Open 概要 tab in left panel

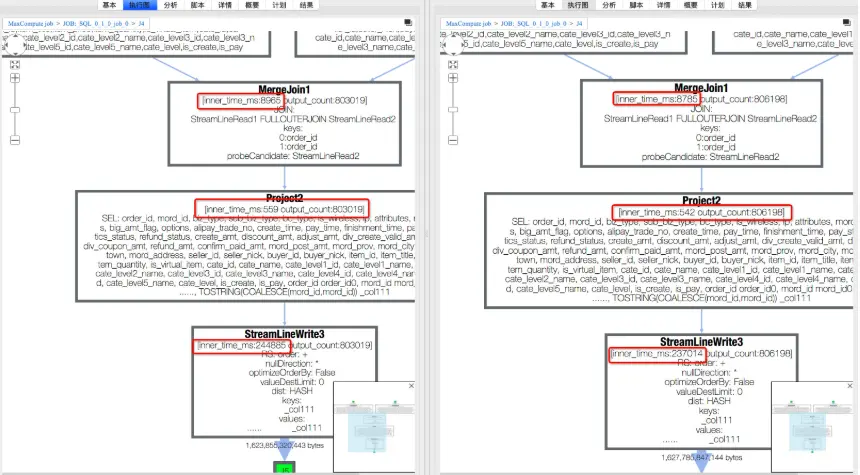tap(252, 5)
